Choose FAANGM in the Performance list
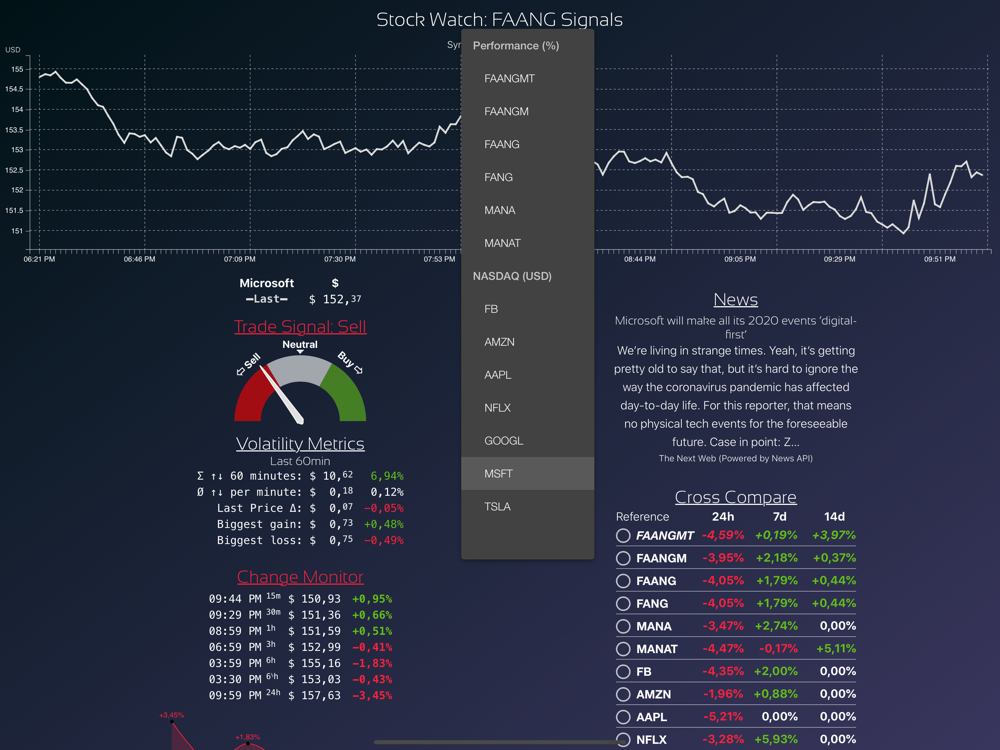 (x=527, y=112)
